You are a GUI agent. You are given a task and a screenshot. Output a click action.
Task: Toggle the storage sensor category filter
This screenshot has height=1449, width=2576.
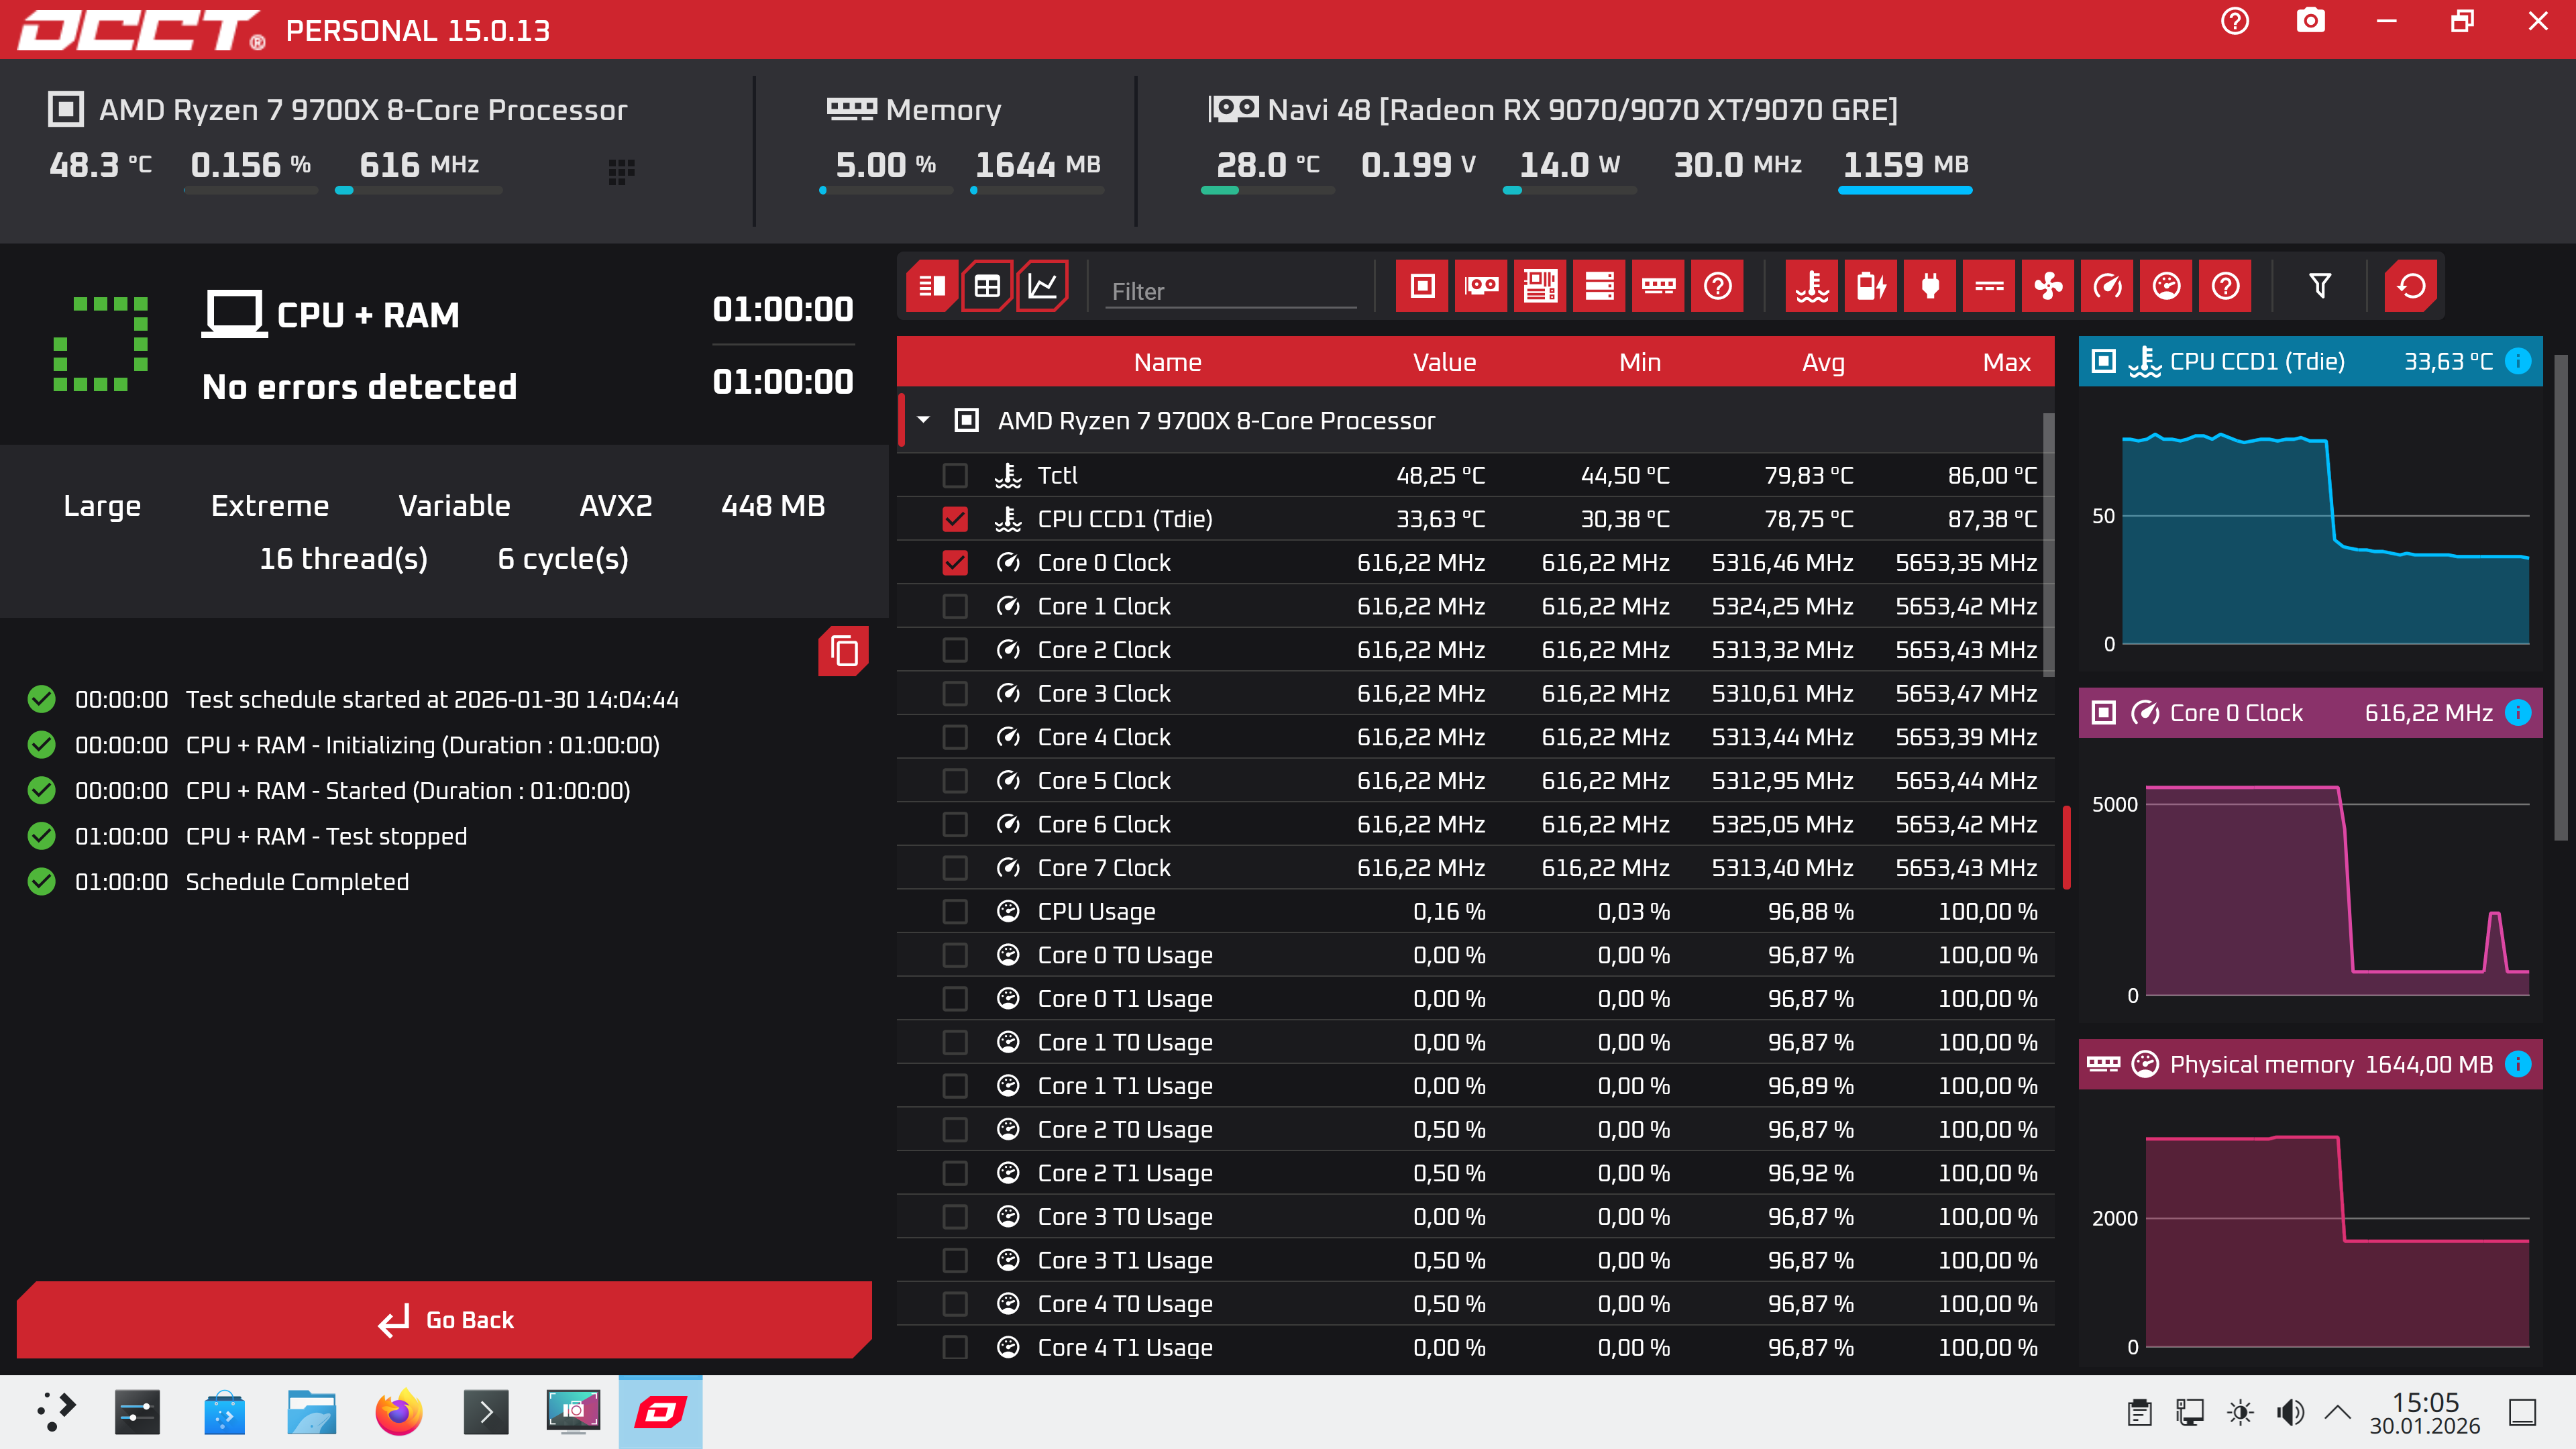tap(1599, 287)
